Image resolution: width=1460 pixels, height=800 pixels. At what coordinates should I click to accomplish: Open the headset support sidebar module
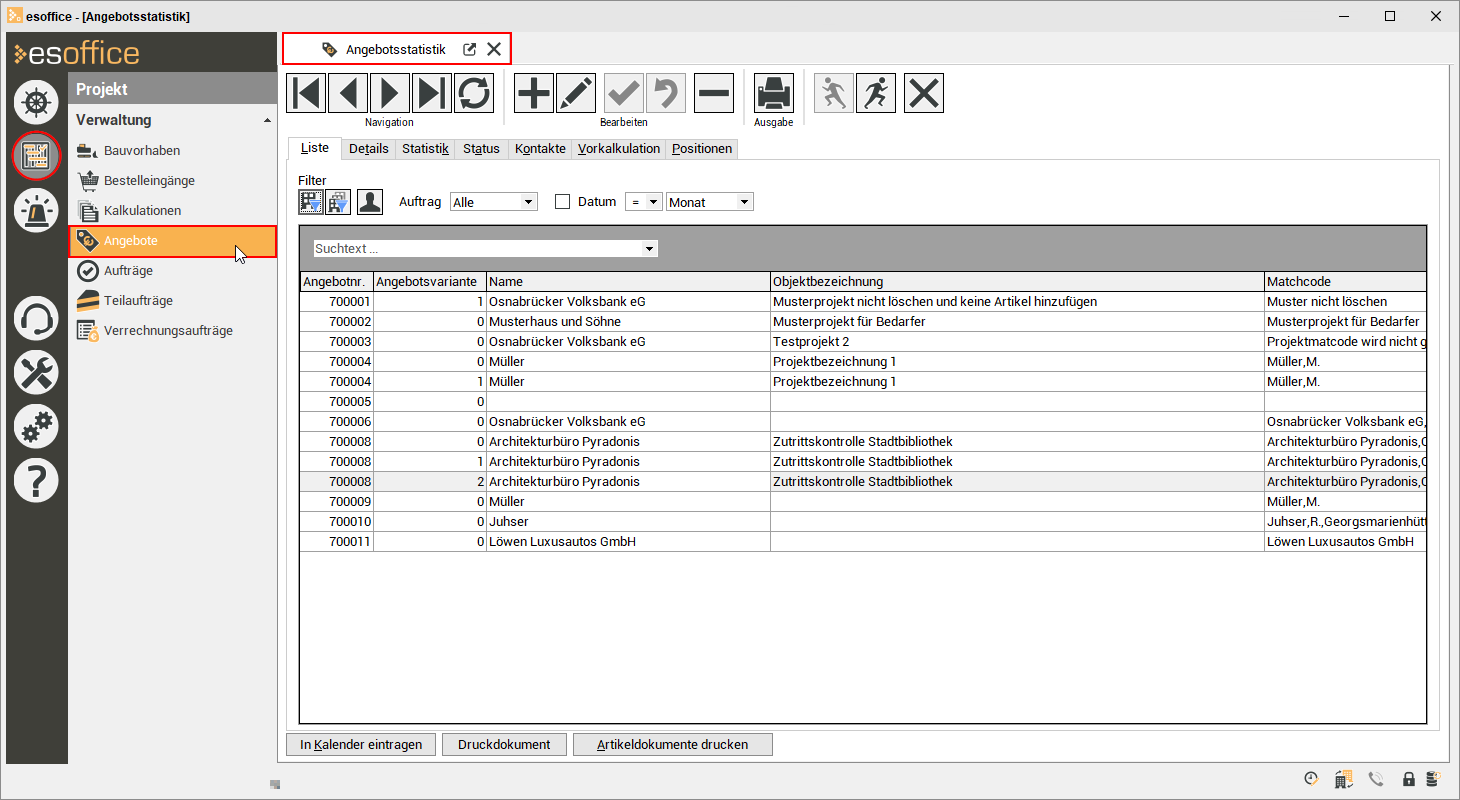37,319
